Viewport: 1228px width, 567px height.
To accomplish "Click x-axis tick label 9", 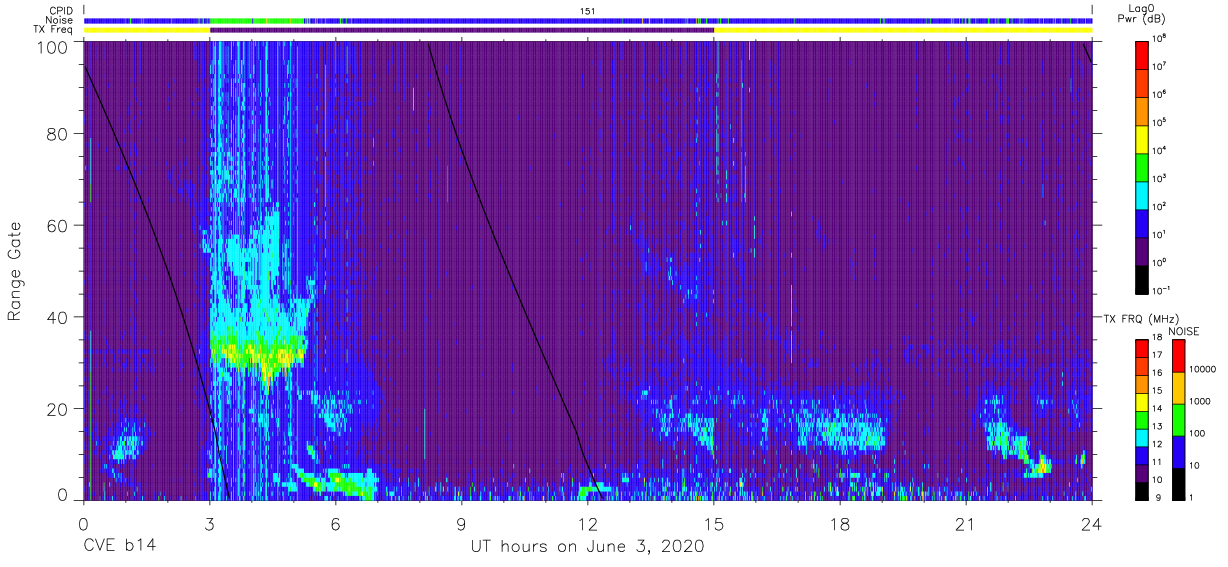I will [x=461, y=524].
